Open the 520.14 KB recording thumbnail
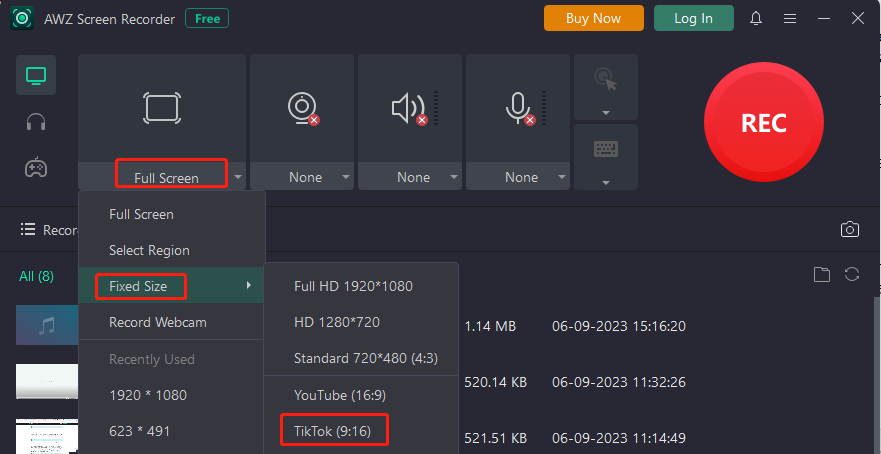881x454 pixels. point(47,381)
